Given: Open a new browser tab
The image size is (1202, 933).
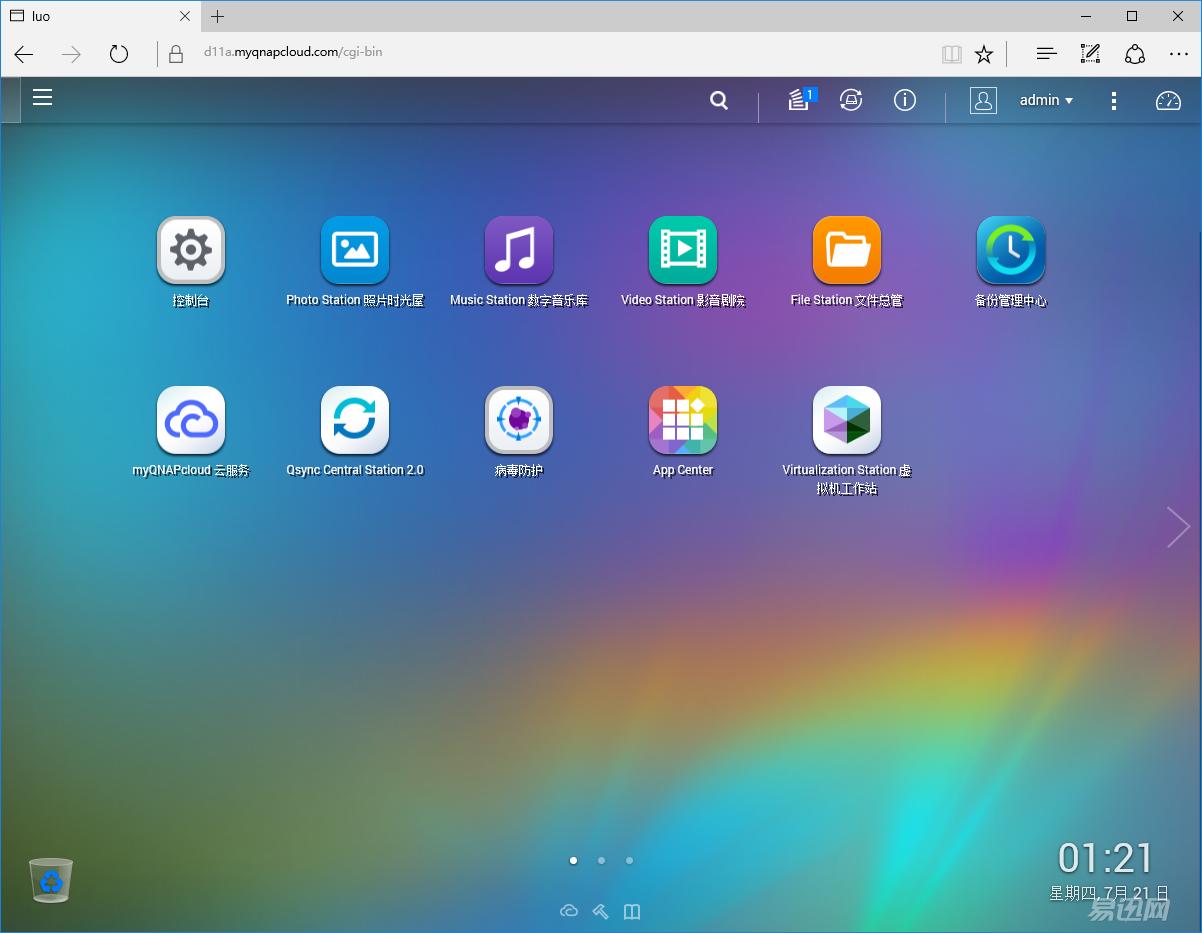Looking at the screenshot, I should point(218,16).
